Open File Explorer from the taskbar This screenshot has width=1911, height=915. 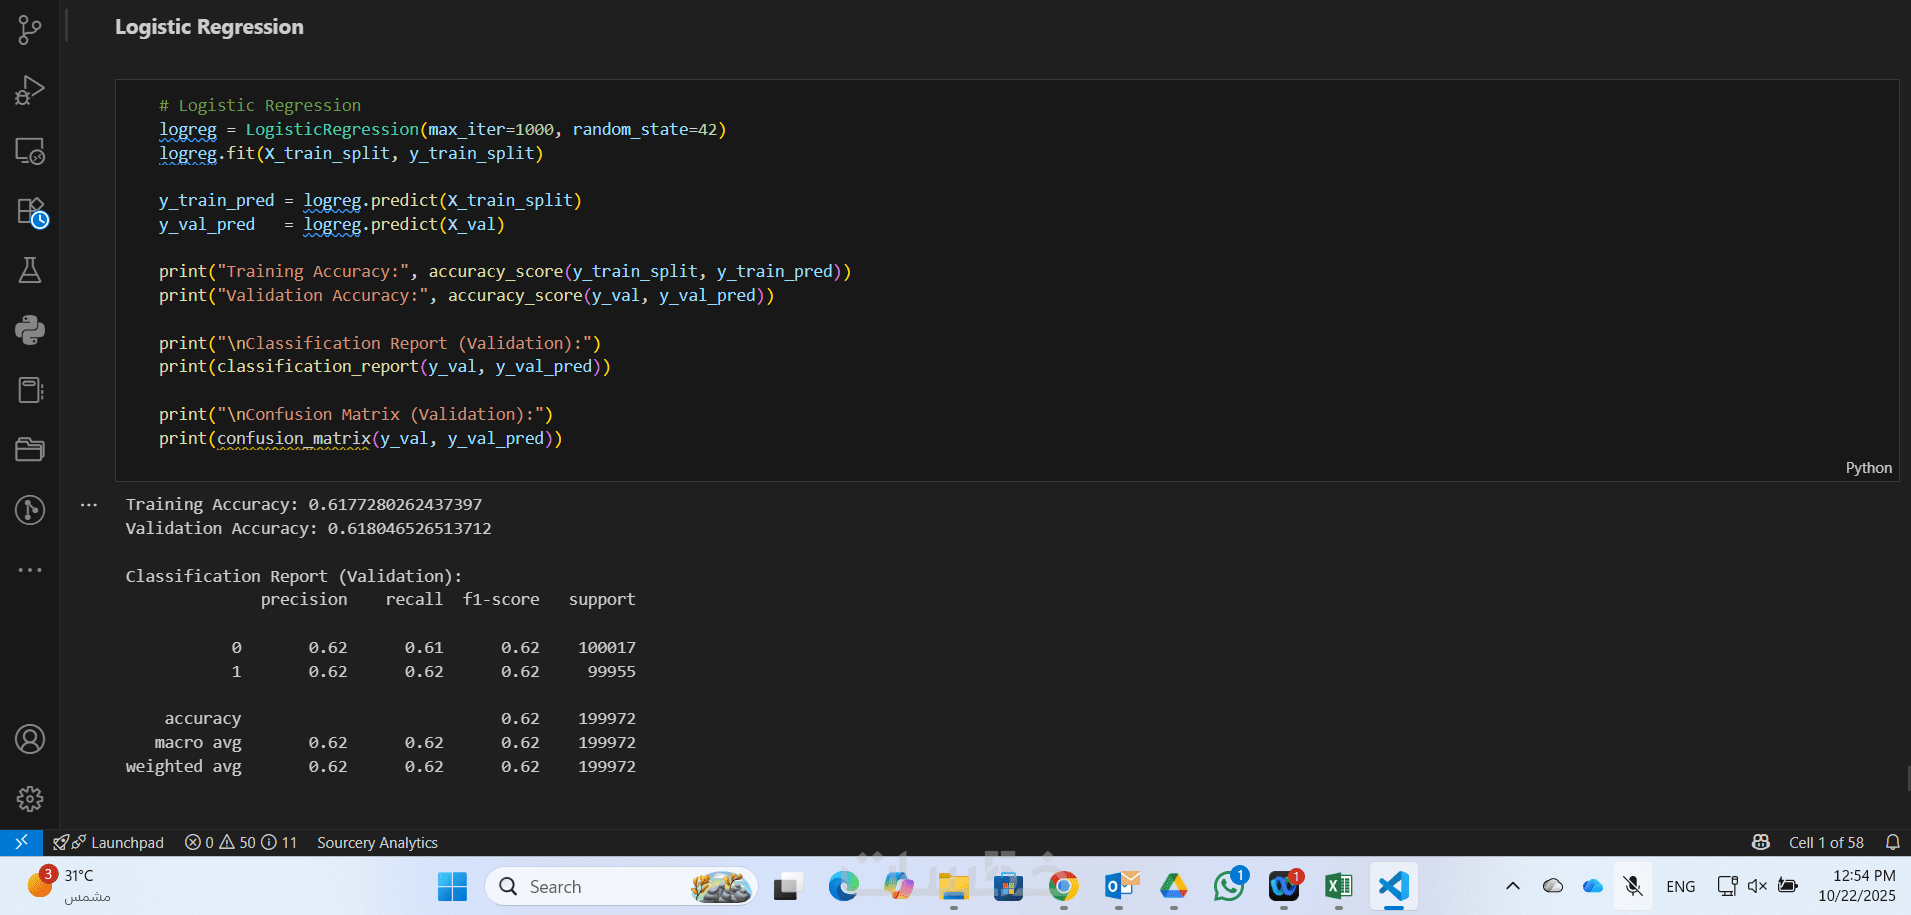point(953,886)
